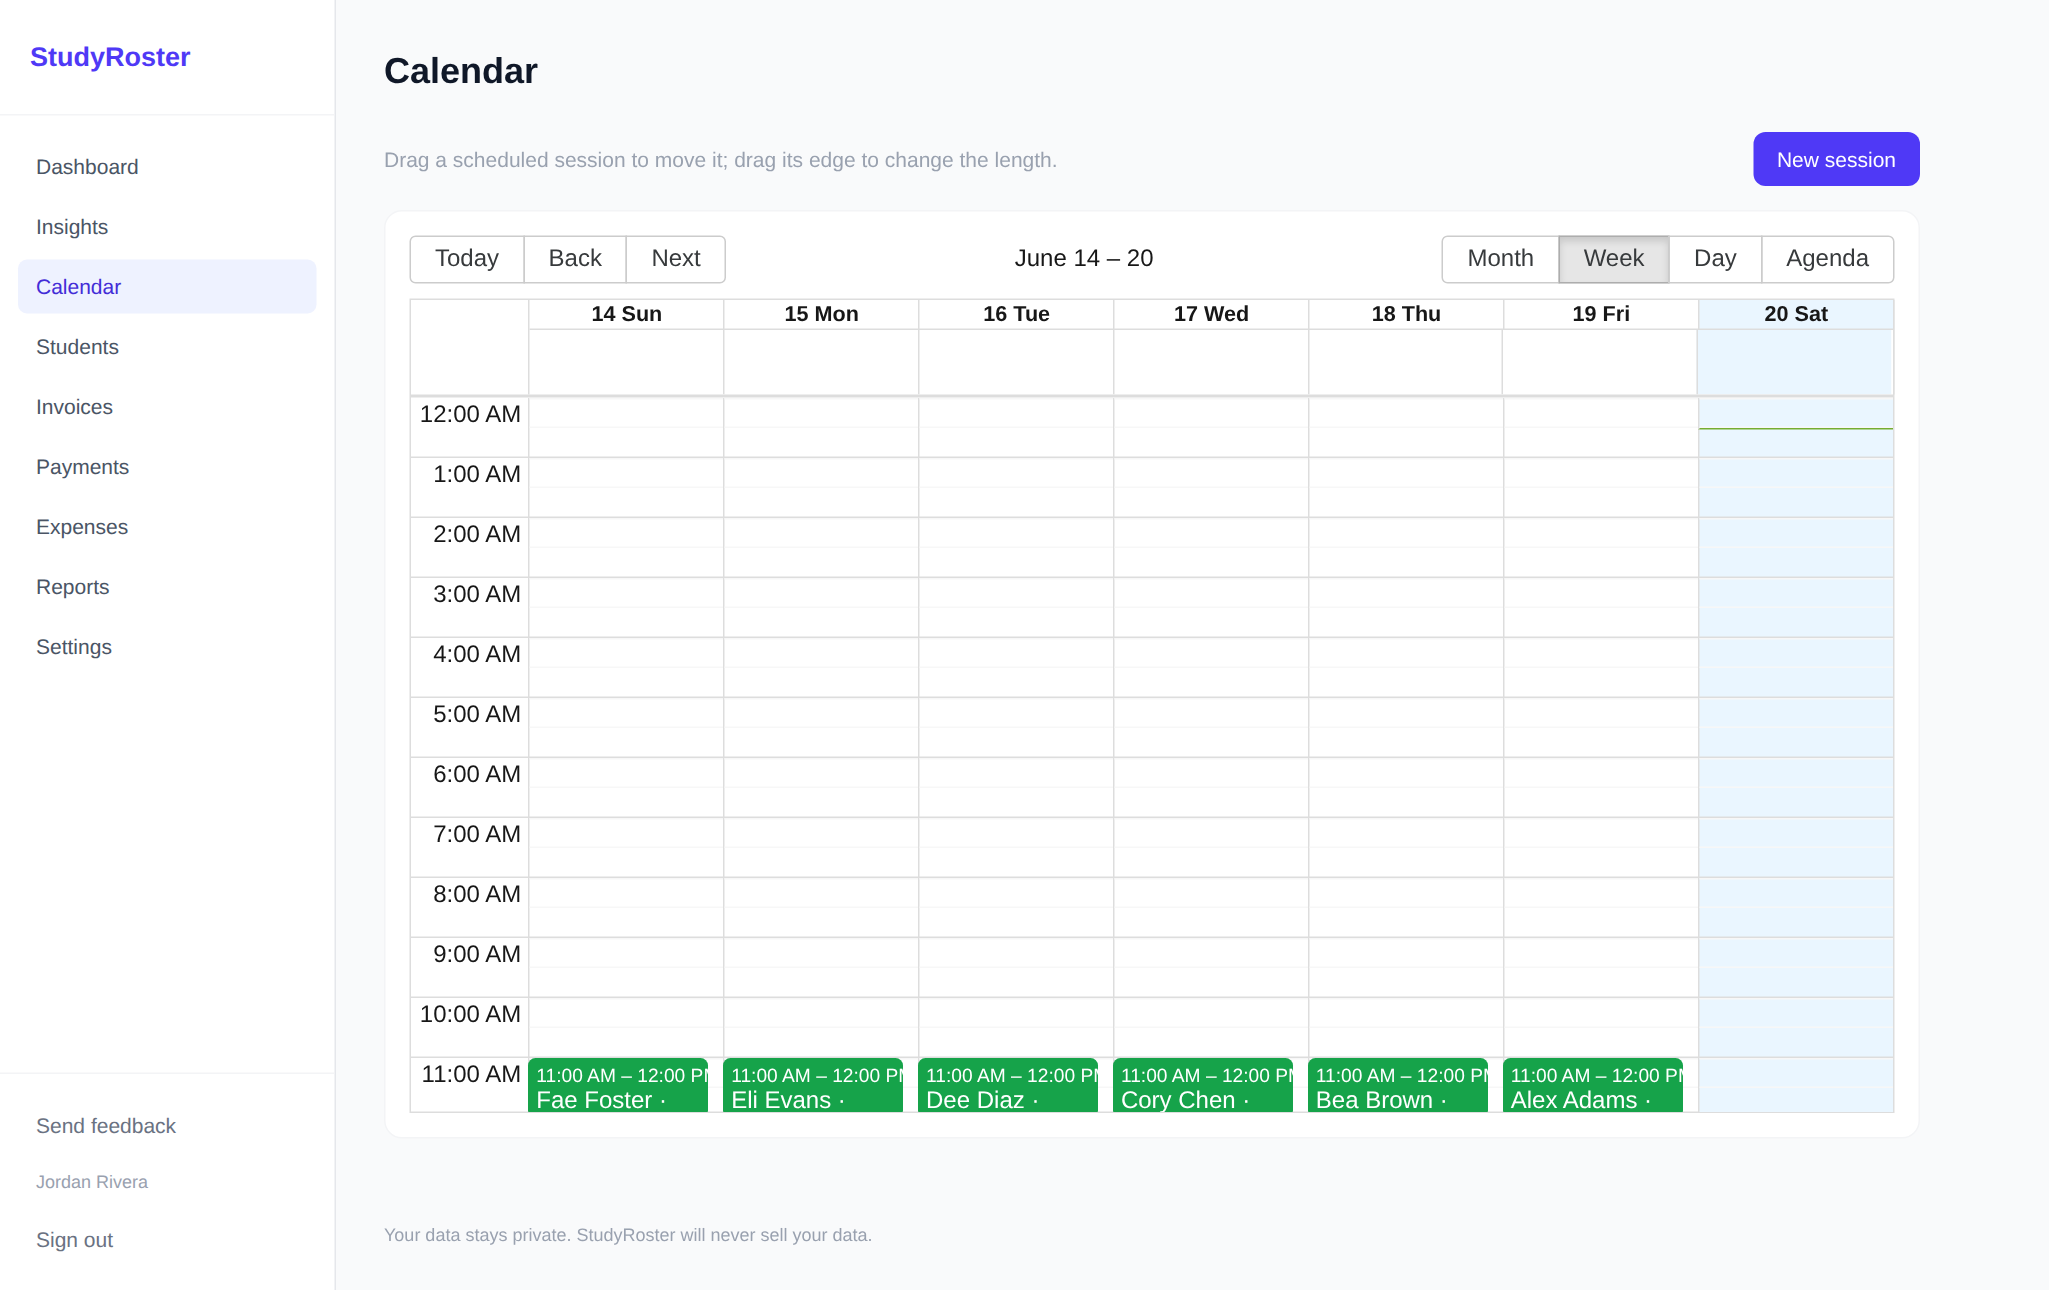
Task: View Reports page
Action: point(167,587)
